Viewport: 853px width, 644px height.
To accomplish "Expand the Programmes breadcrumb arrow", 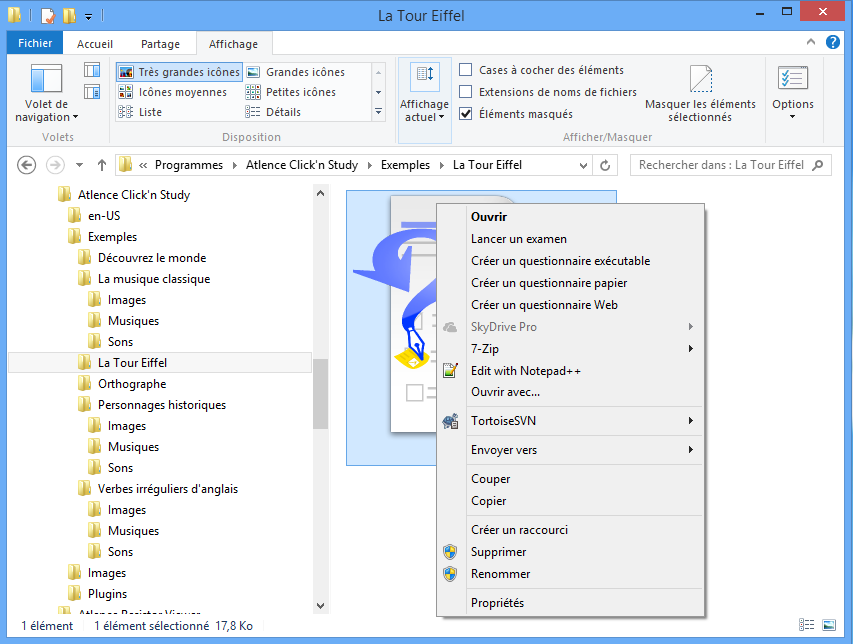I will pos(234,165).
